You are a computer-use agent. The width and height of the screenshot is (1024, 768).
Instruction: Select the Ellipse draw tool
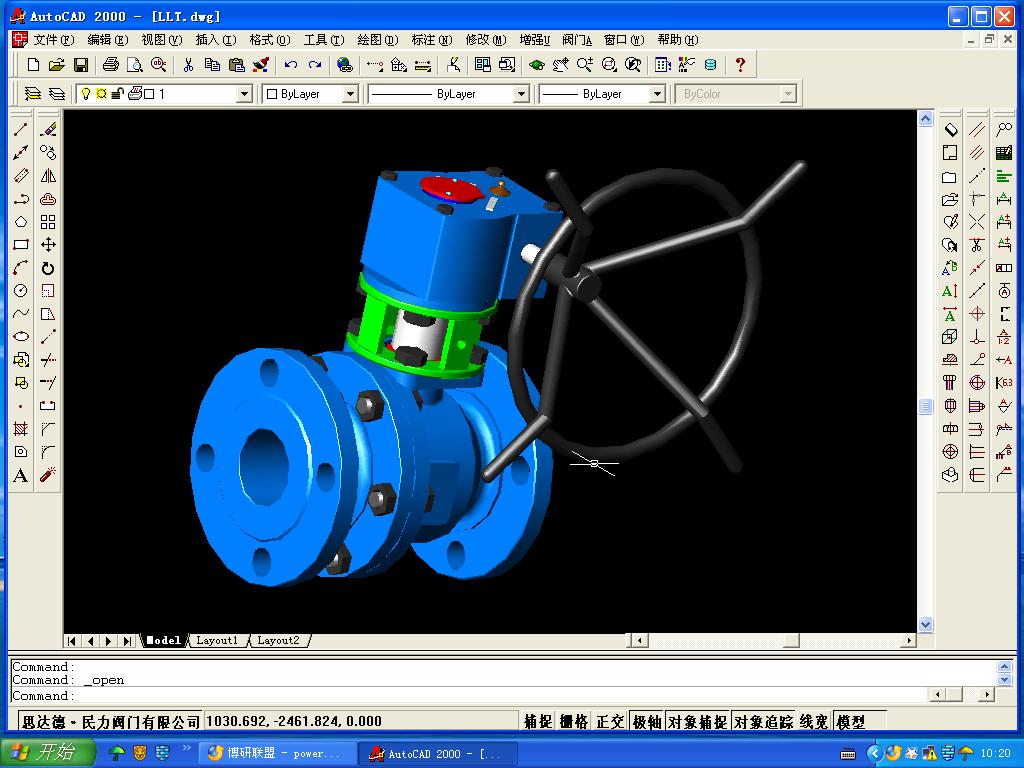(21, 336)
